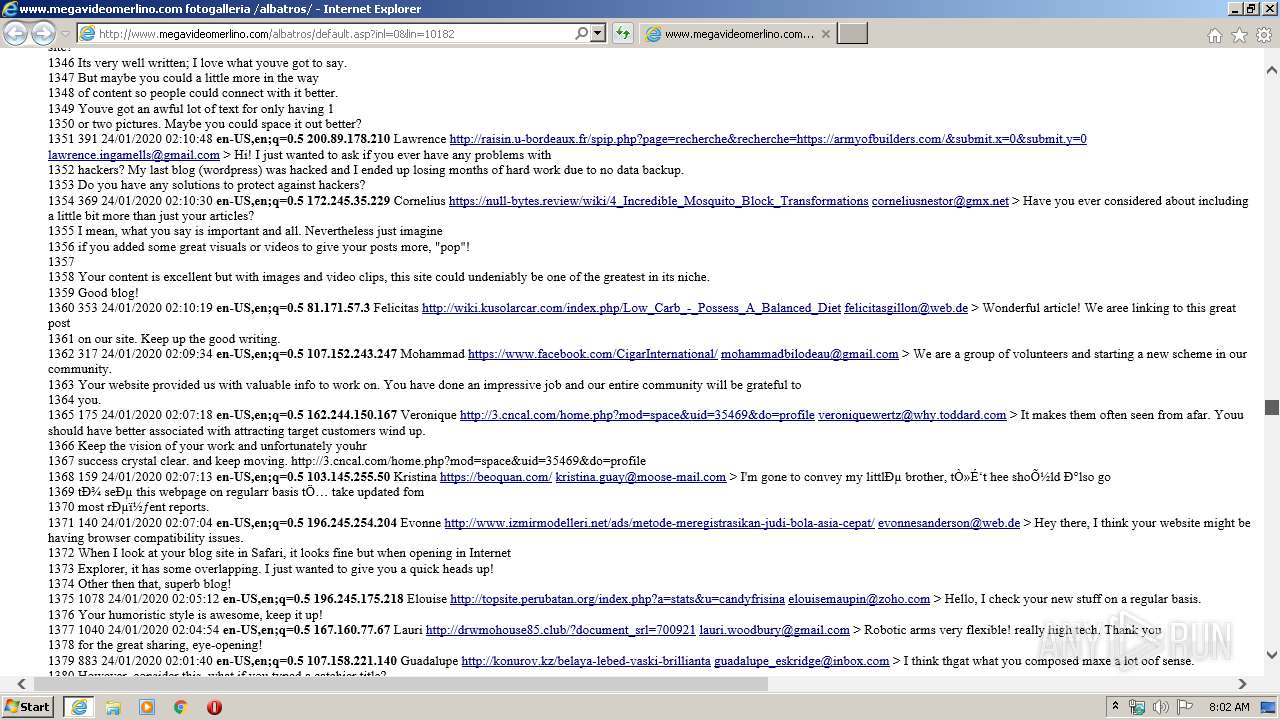This screenshot has height=720, width=1280.
Task: Go back with the browser Back arrow
Action: [x=16, y=33]
